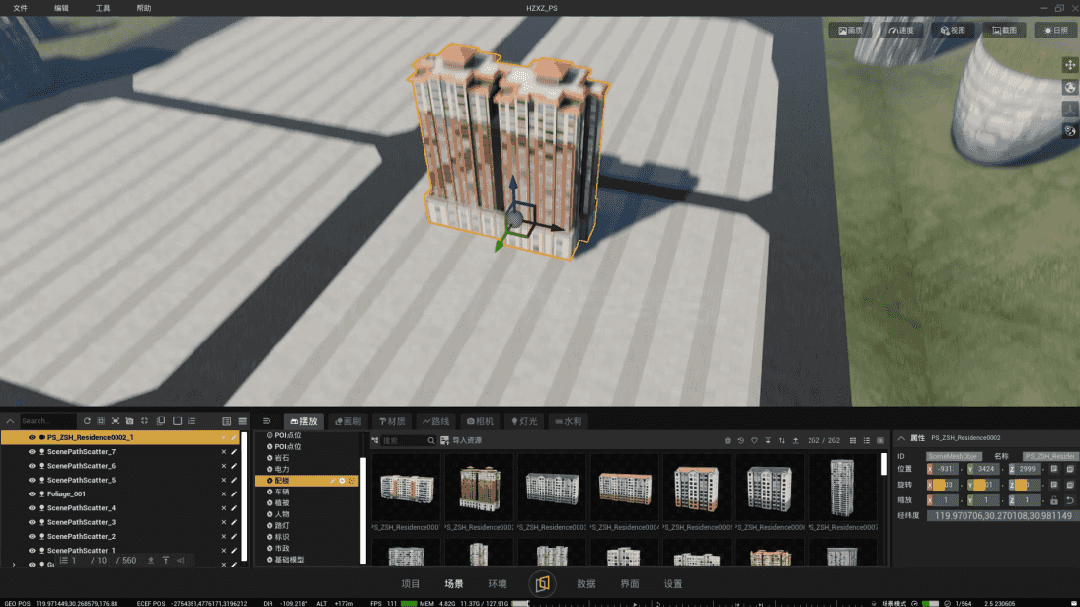Open the 路线 tab

click(x=436, y=421)
